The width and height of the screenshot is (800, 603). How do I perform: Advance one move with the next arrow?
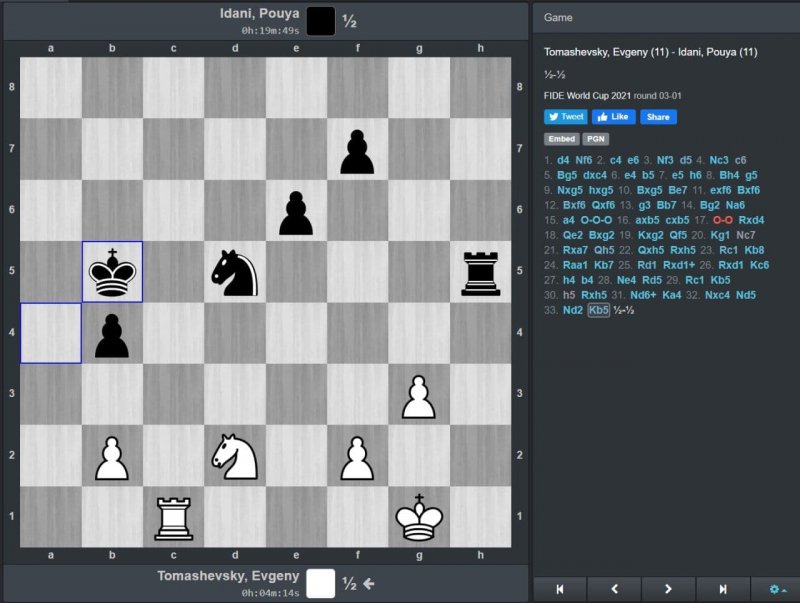668,589
